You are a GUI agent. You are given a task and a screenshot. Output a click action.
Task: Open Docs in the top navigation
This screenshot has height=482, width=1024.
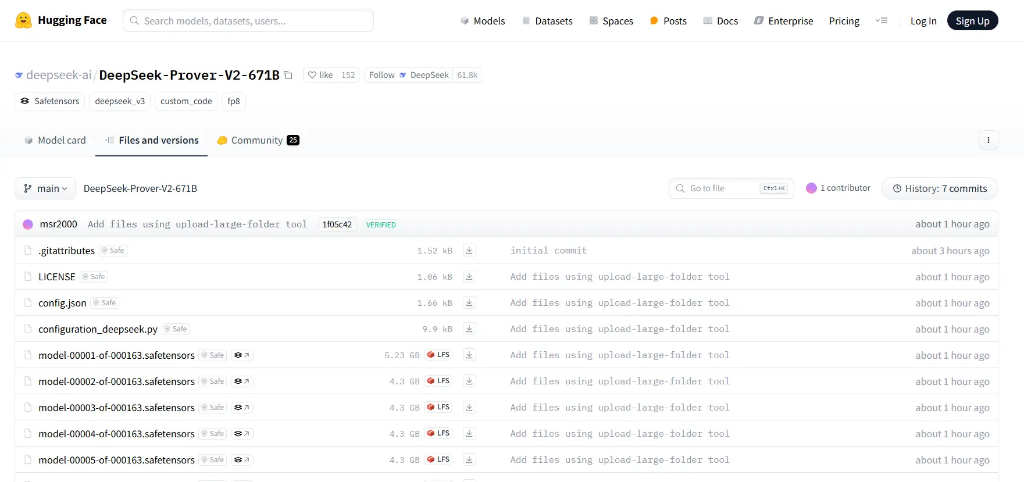[x=720, y=21]
